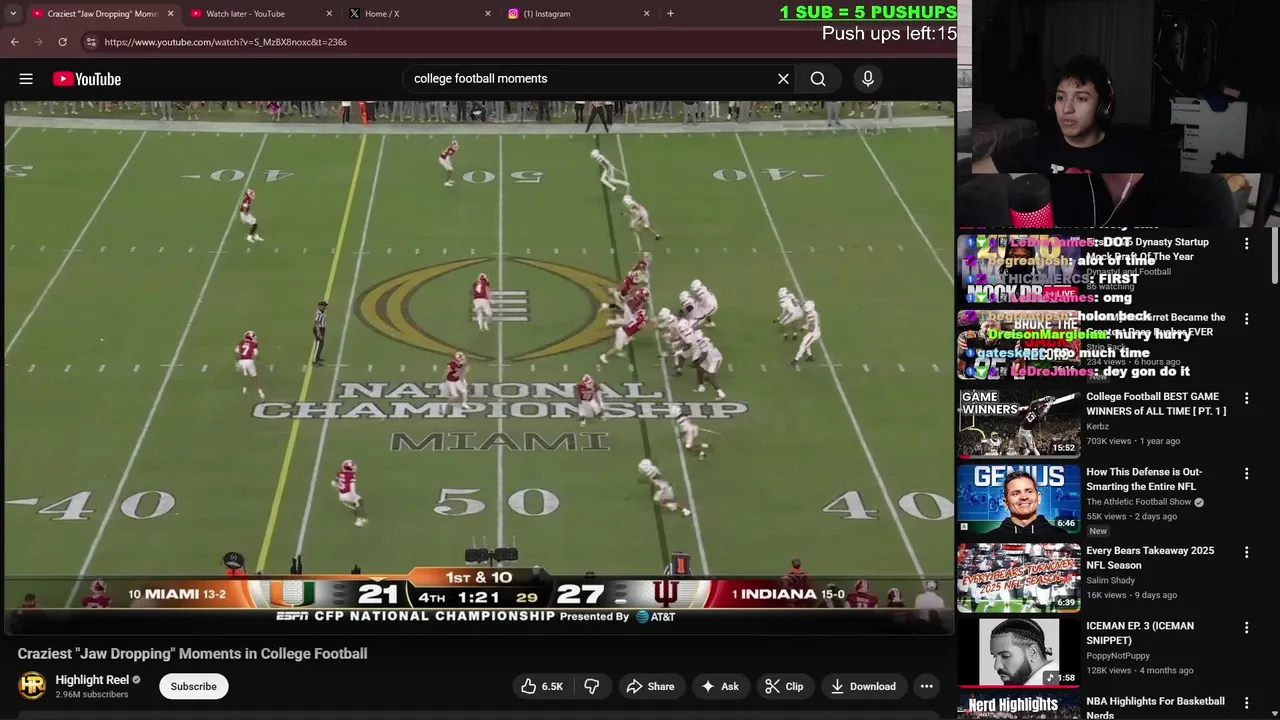Download the video
The image size is (1280, 720).
coord(863,686)
